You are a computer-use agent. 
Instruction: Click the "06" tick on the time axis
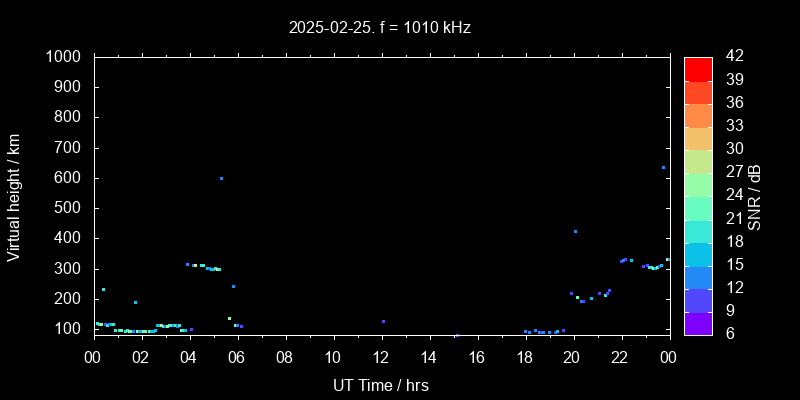pos(237,358)
